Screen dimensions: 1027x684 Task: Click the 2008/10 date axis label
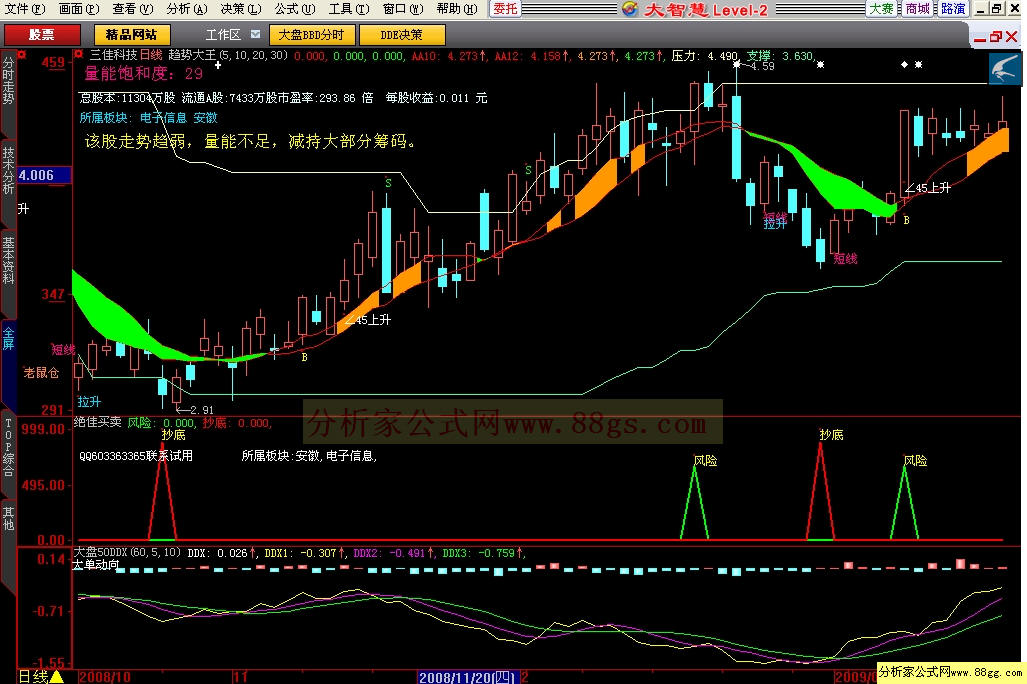coord(105,677)
